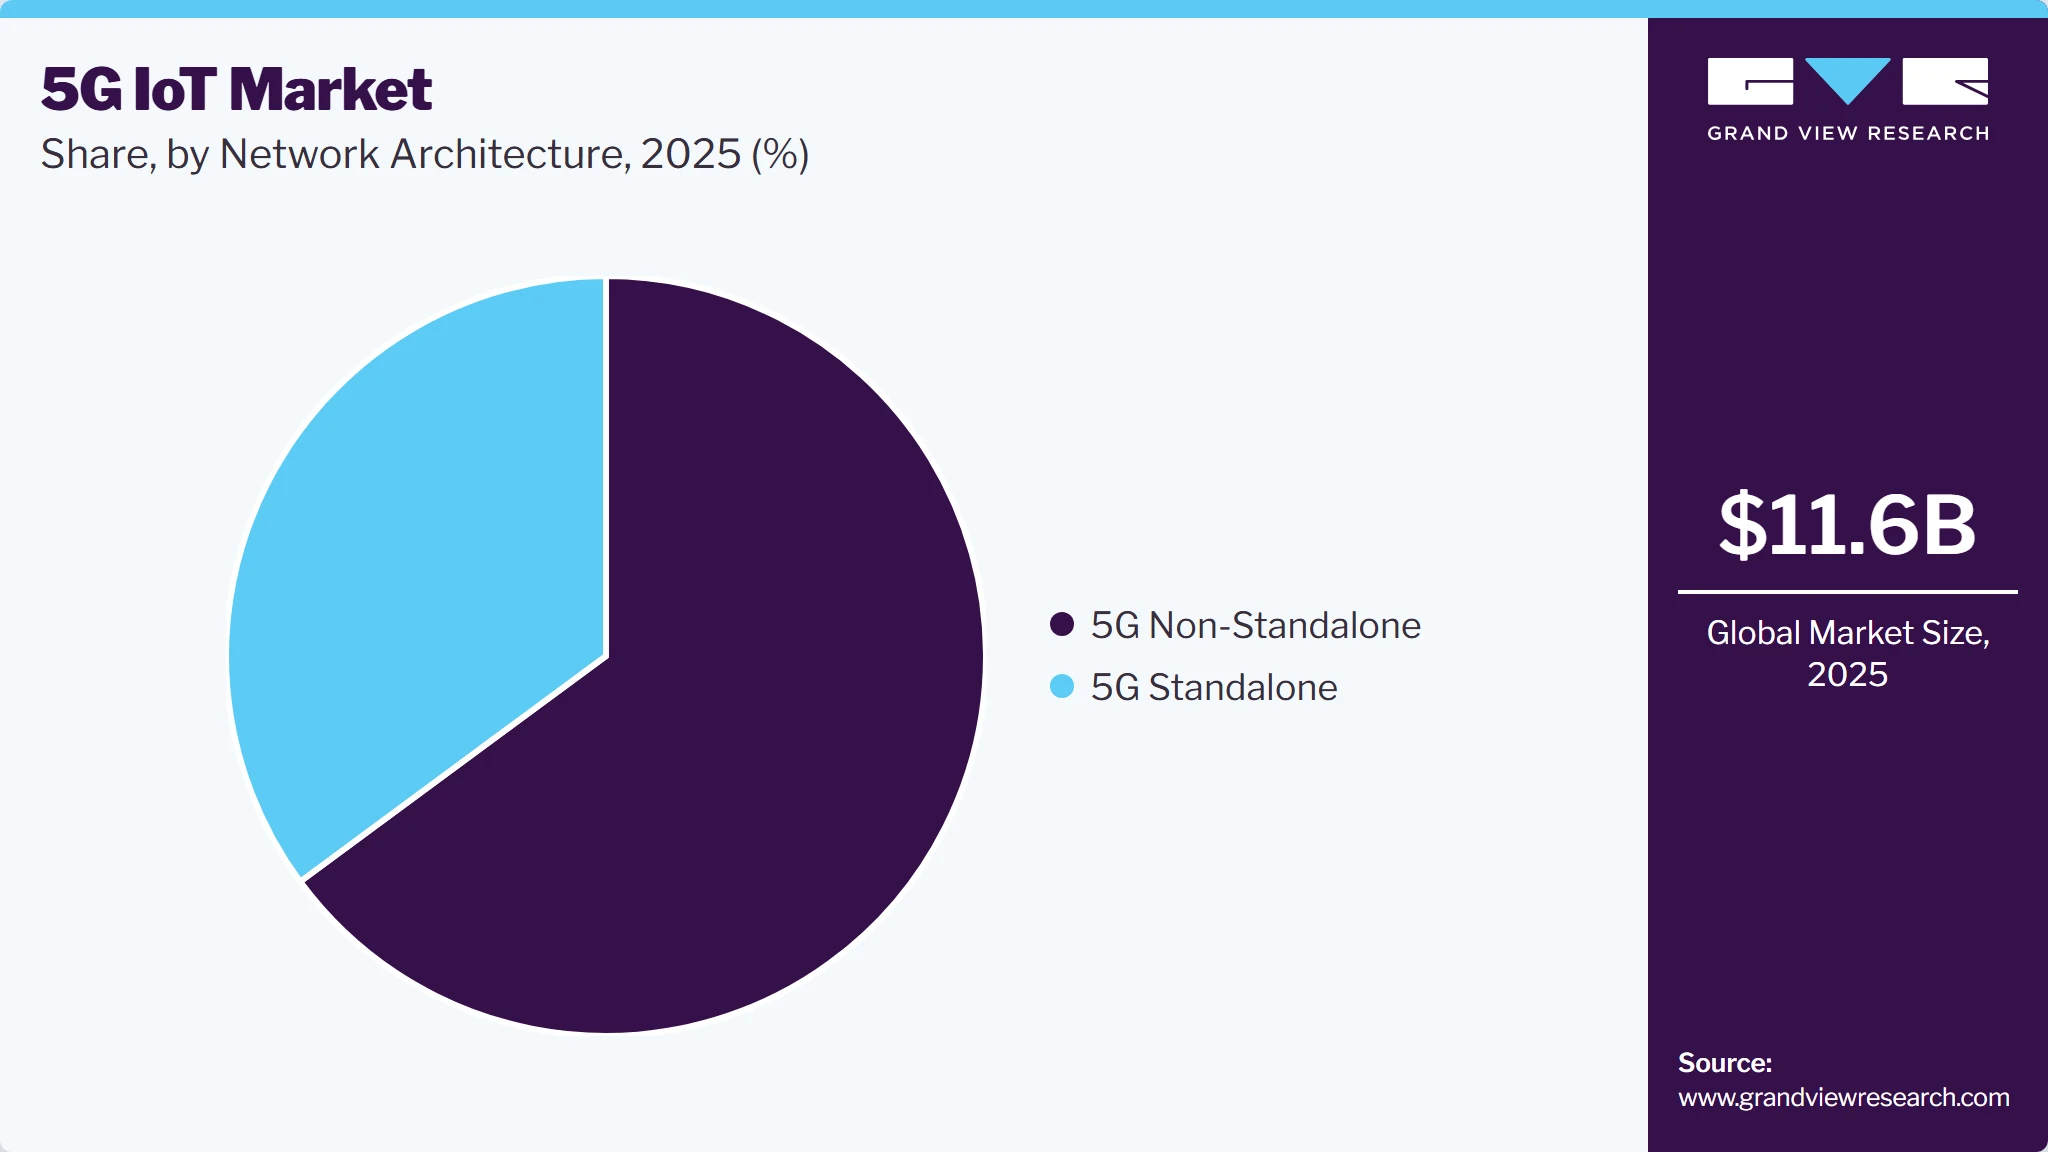Click the 5G Standalone legend label
This screenshot has width=2048, height=1152.
pos(1213,687)
